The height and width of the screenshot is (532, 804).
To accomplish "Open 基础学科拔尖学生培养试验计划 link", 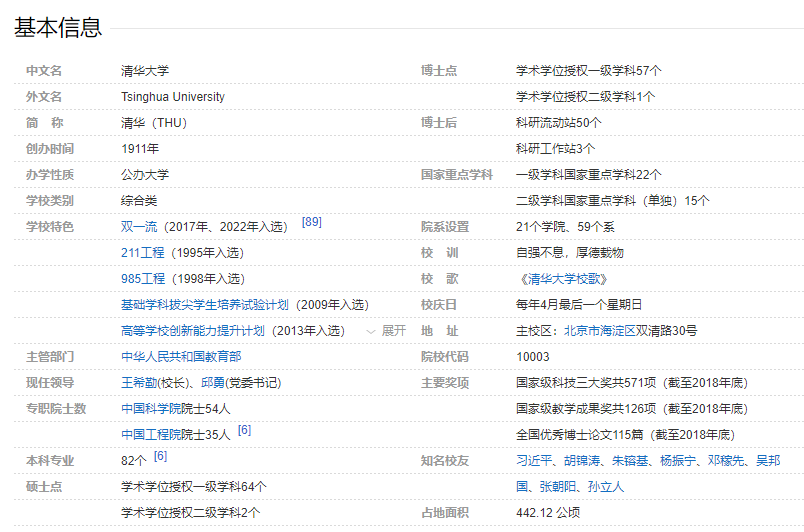I will point(205,305).
